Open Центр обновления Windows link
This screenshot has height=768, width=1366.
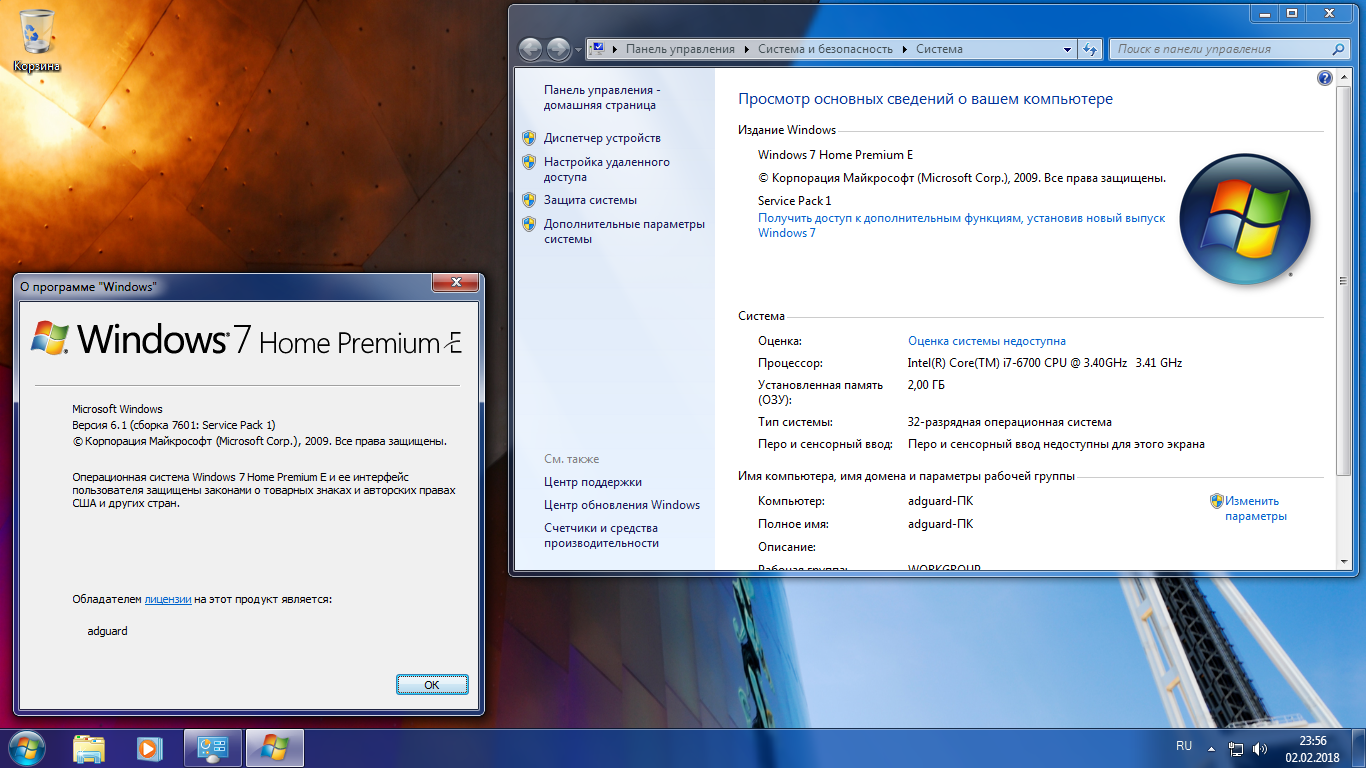point(622,505)
